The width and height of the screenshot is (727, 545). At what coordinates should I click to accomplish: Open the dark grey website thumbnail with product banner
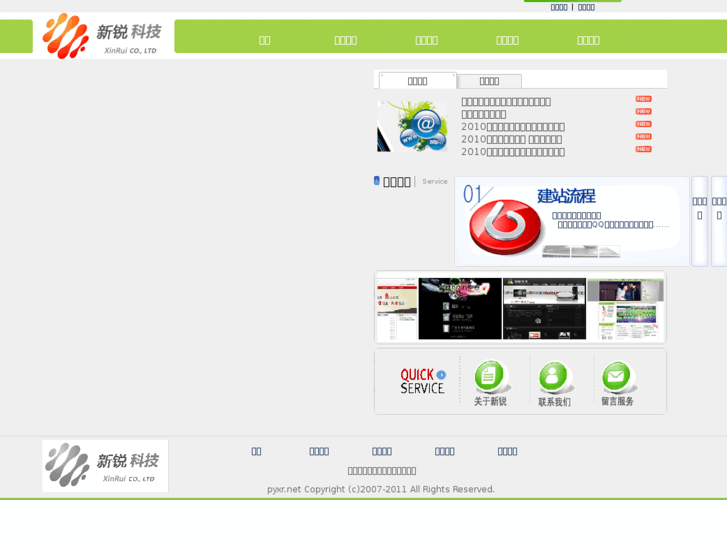pos(544,308)
